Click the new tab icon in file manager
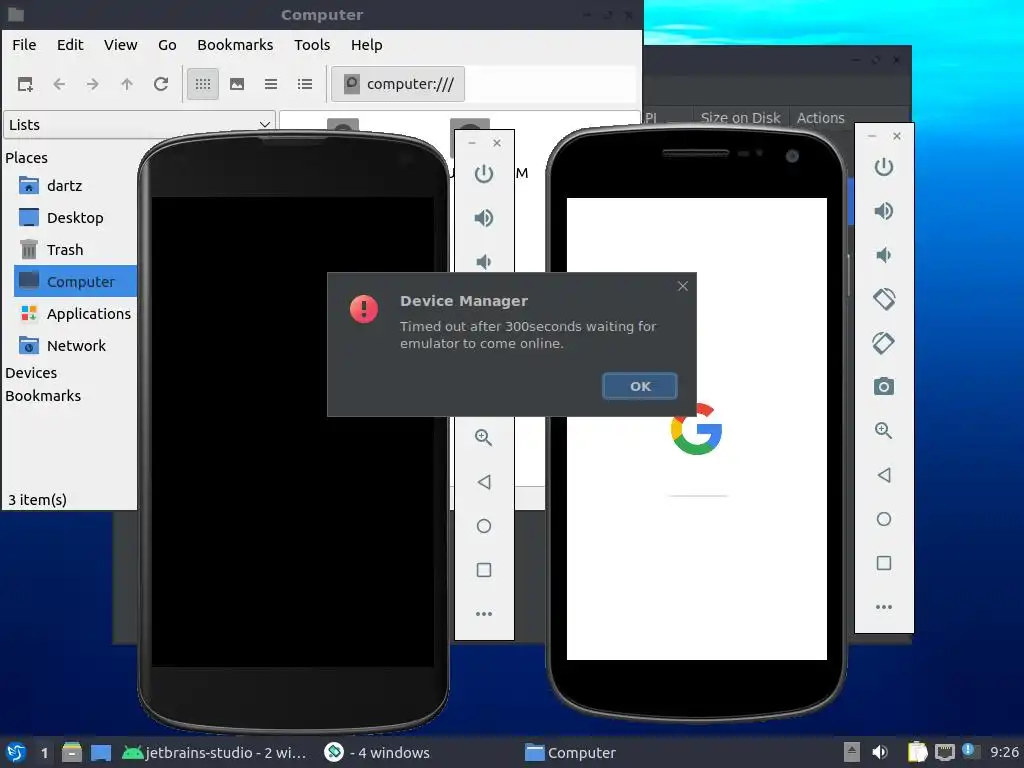 point(25,84)
